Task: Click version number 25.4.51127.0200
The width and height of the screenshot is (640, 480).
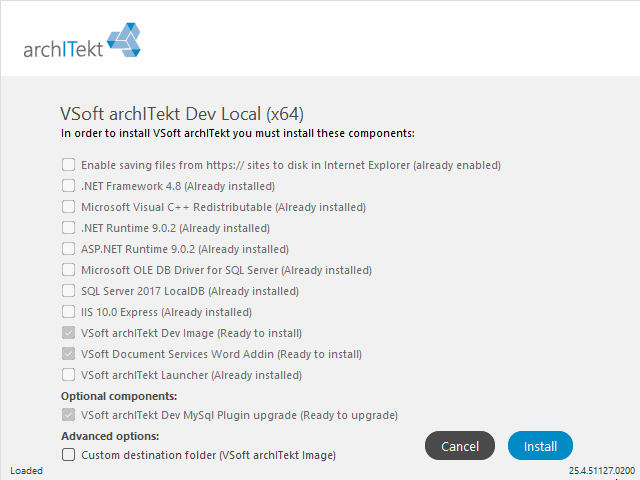Action: (x=602, y=471)
